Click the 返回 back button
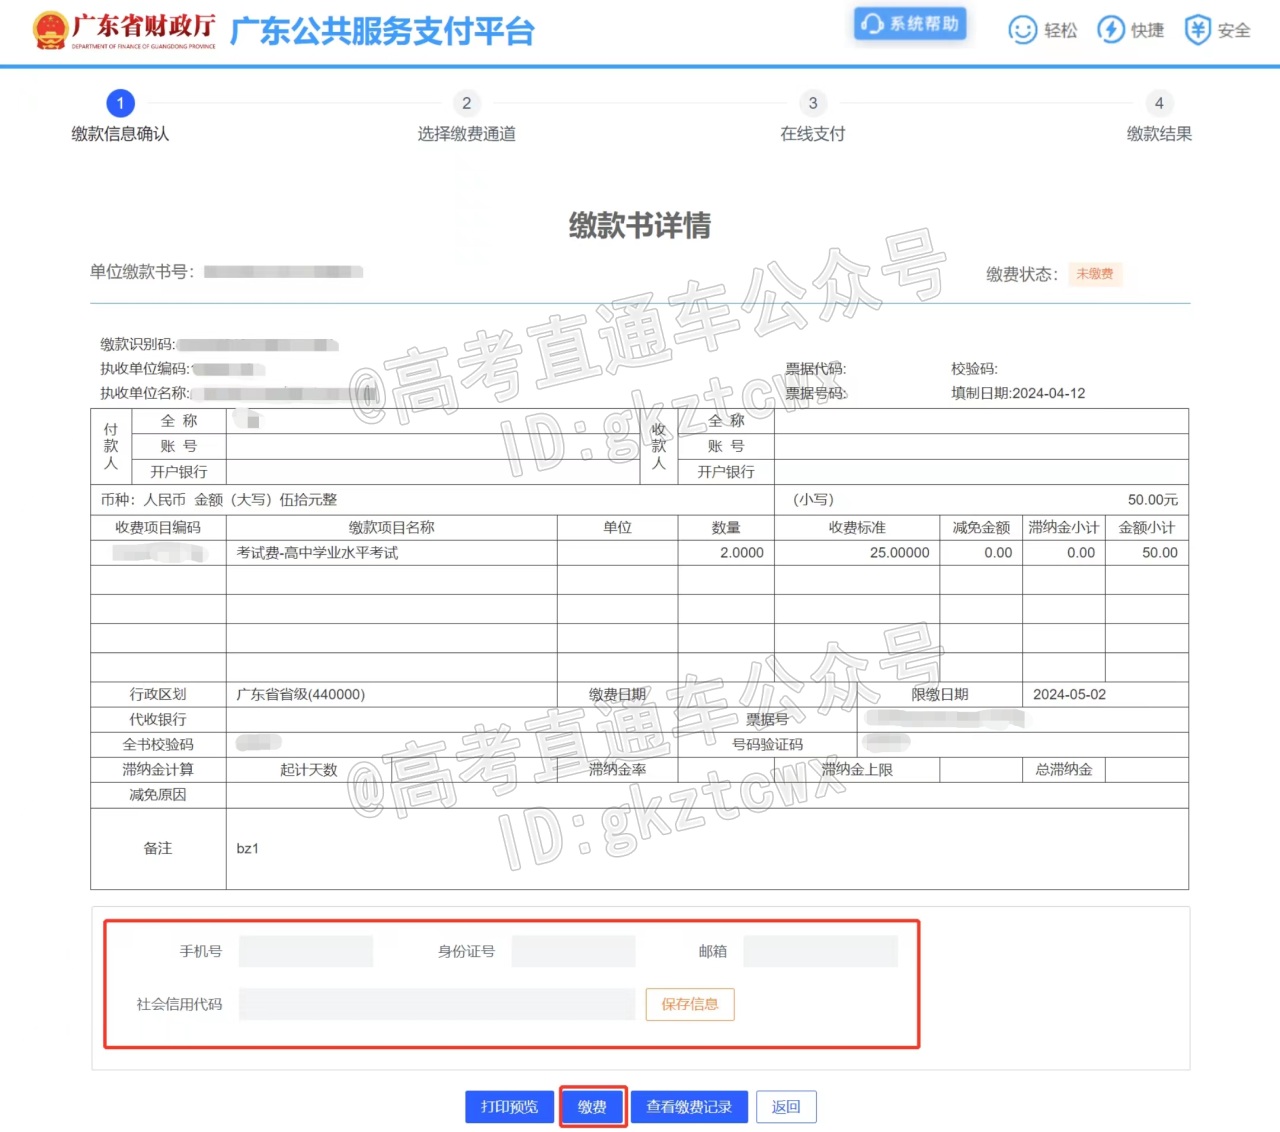The width and height of the screenshot is (1280, 1132). [786, 1107]
